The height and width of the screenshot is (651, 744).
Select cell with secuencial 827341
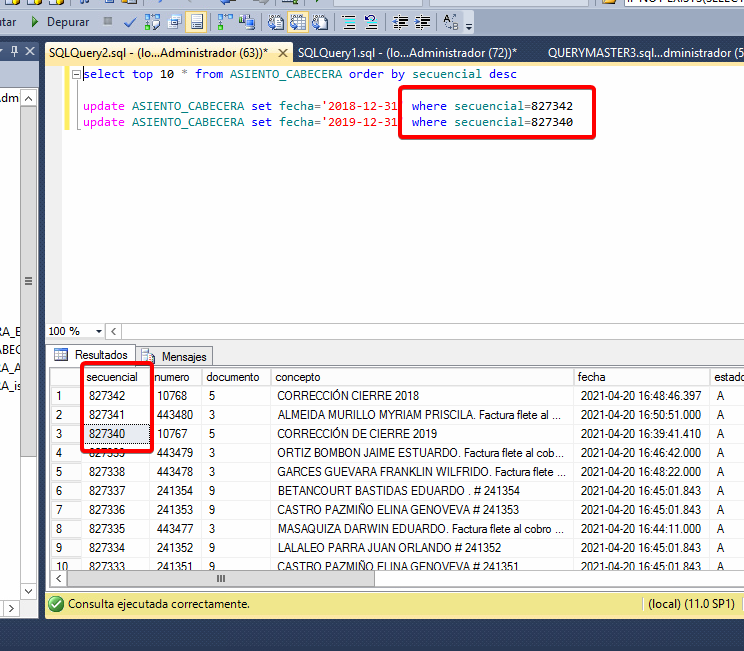(116, 415)
